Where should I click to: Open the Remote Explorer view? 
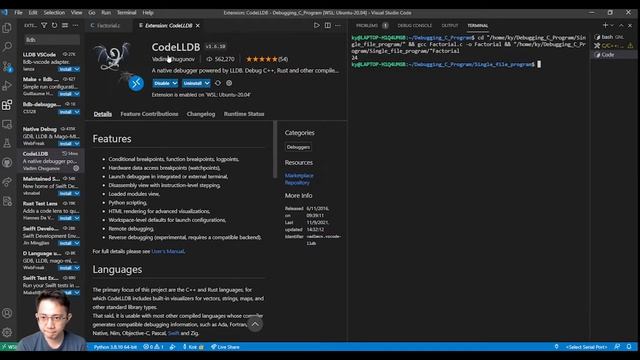click(x=7, y=124)
